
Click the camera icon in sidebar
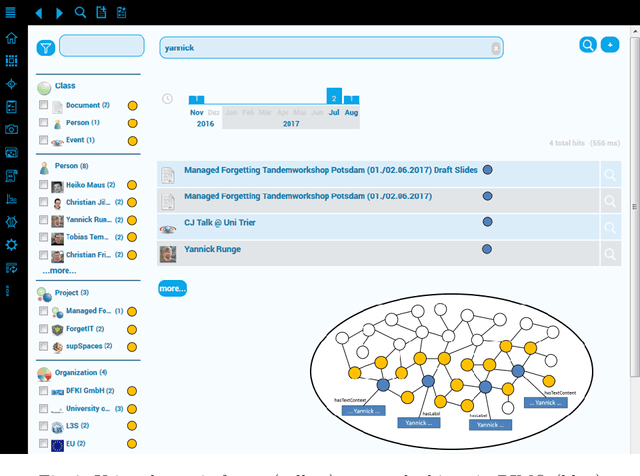11,130
